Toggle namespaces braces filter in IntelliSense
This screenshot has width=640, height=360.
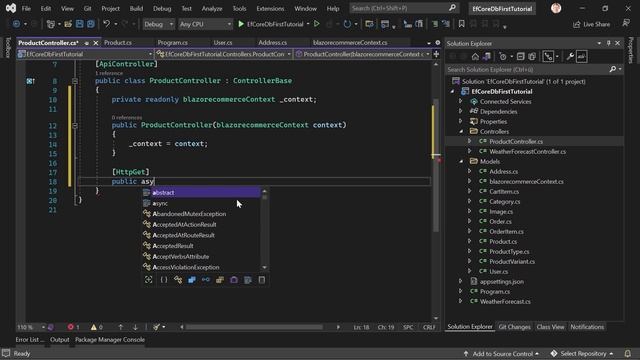coord(164,280)
